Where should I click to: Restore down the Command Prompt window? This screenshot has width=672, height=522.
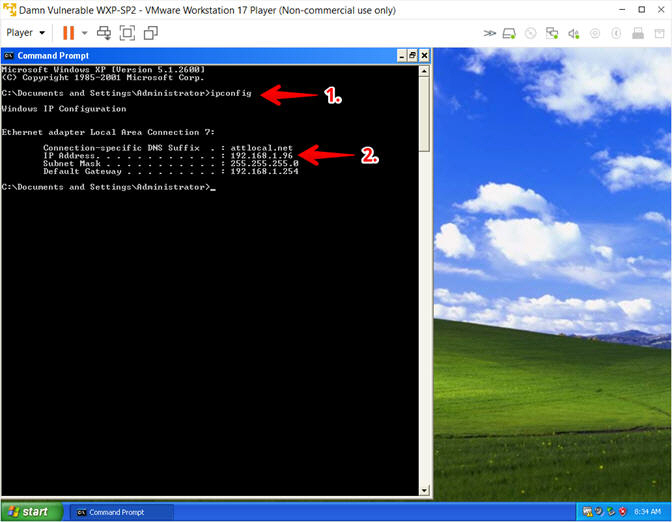pos(412,56)
